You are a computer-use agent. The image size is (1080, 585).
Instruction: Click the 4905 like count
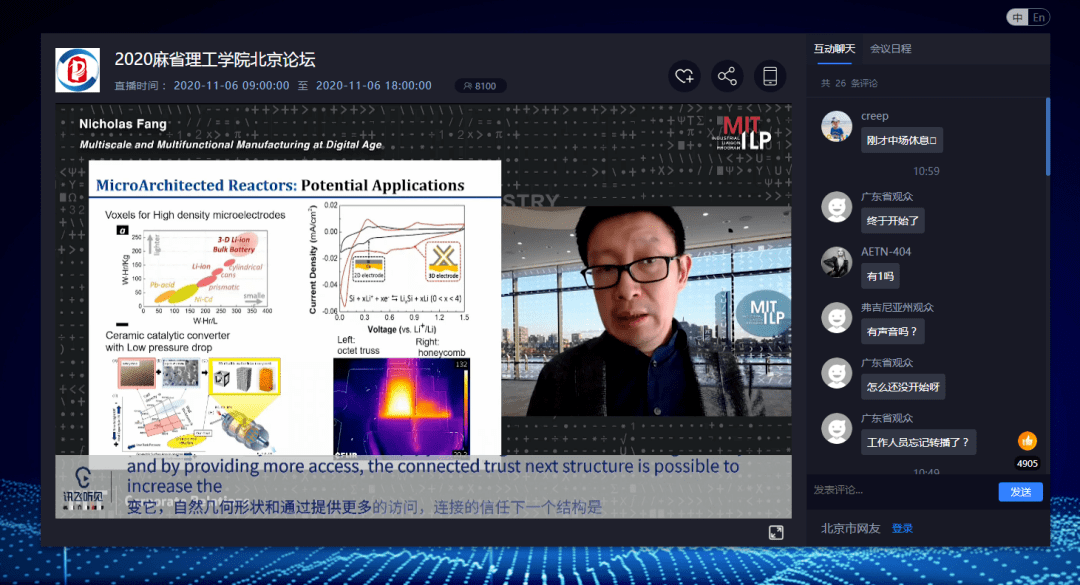pyautogui.click(x=1027, y=464)
